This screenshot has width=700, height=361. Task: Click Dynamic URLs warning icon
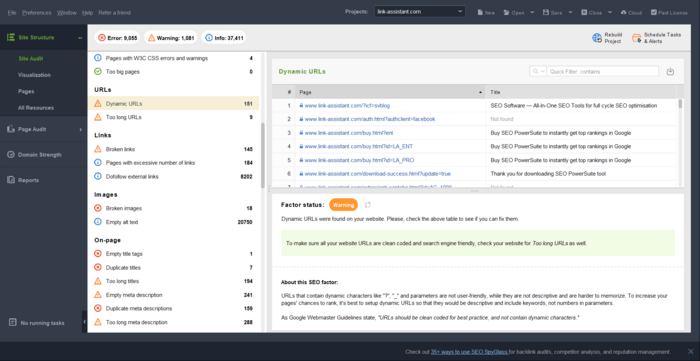point(98,104)
